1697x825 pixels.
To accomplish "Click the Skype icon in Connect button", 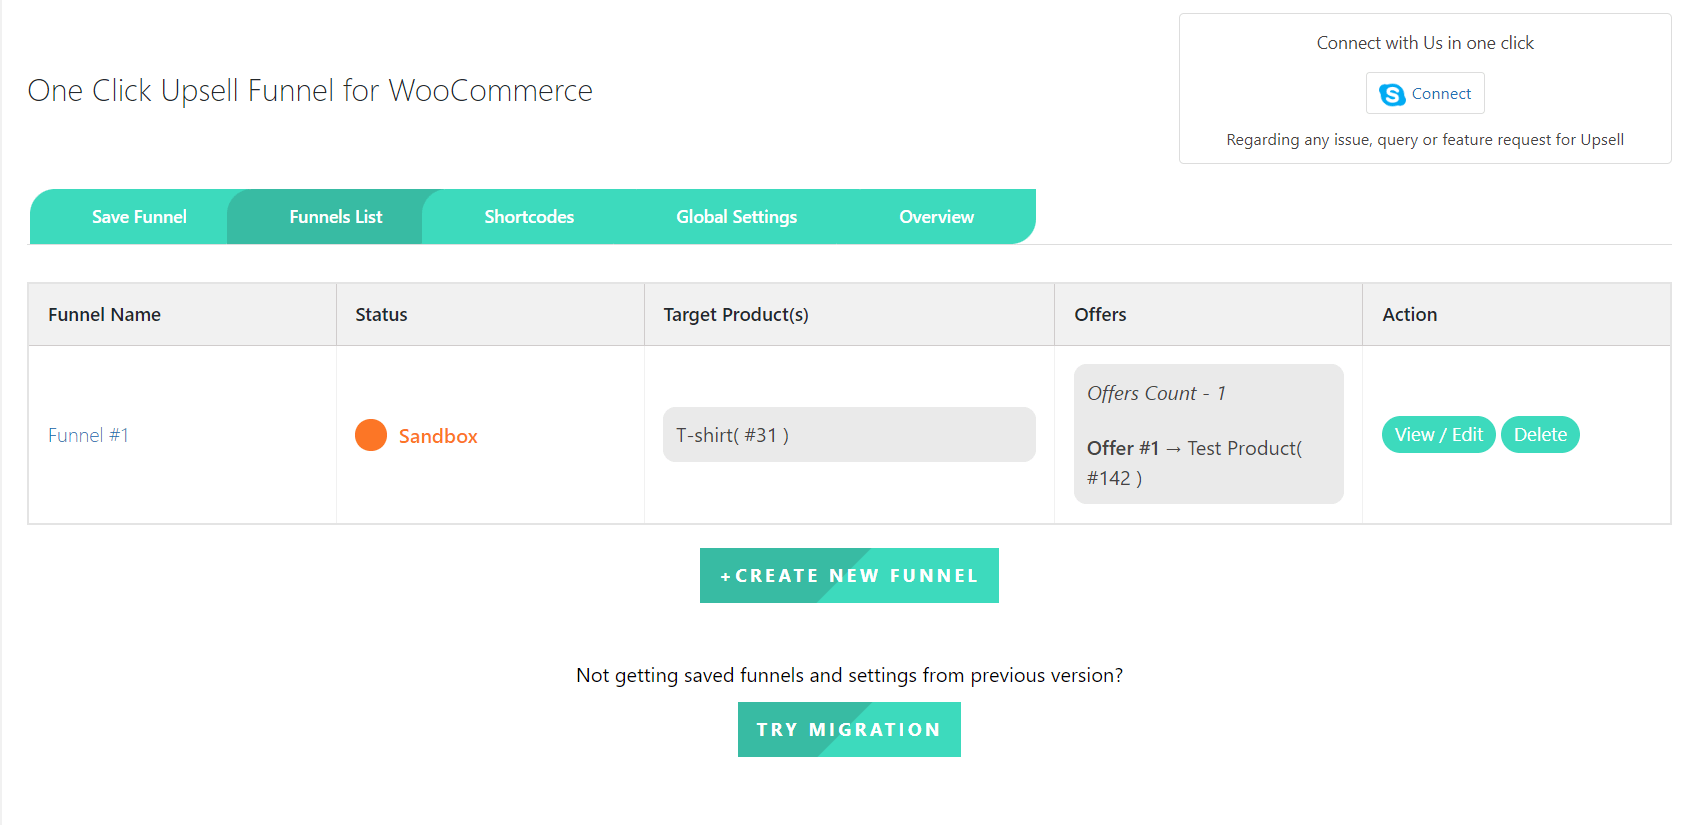I will coord(1392,94).
